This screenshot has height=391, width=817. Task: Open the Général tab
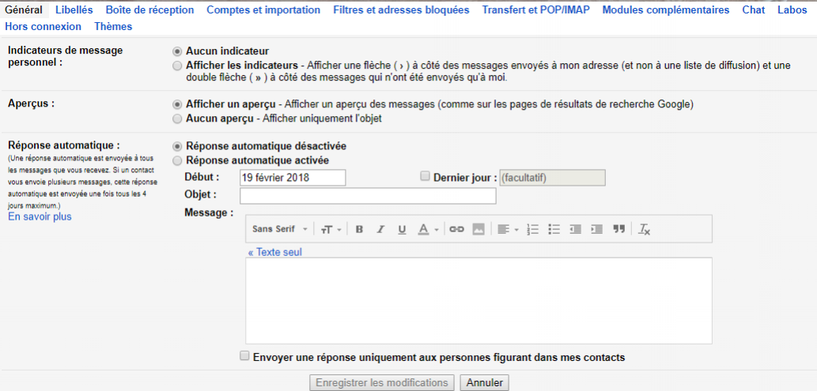(23, 10)
